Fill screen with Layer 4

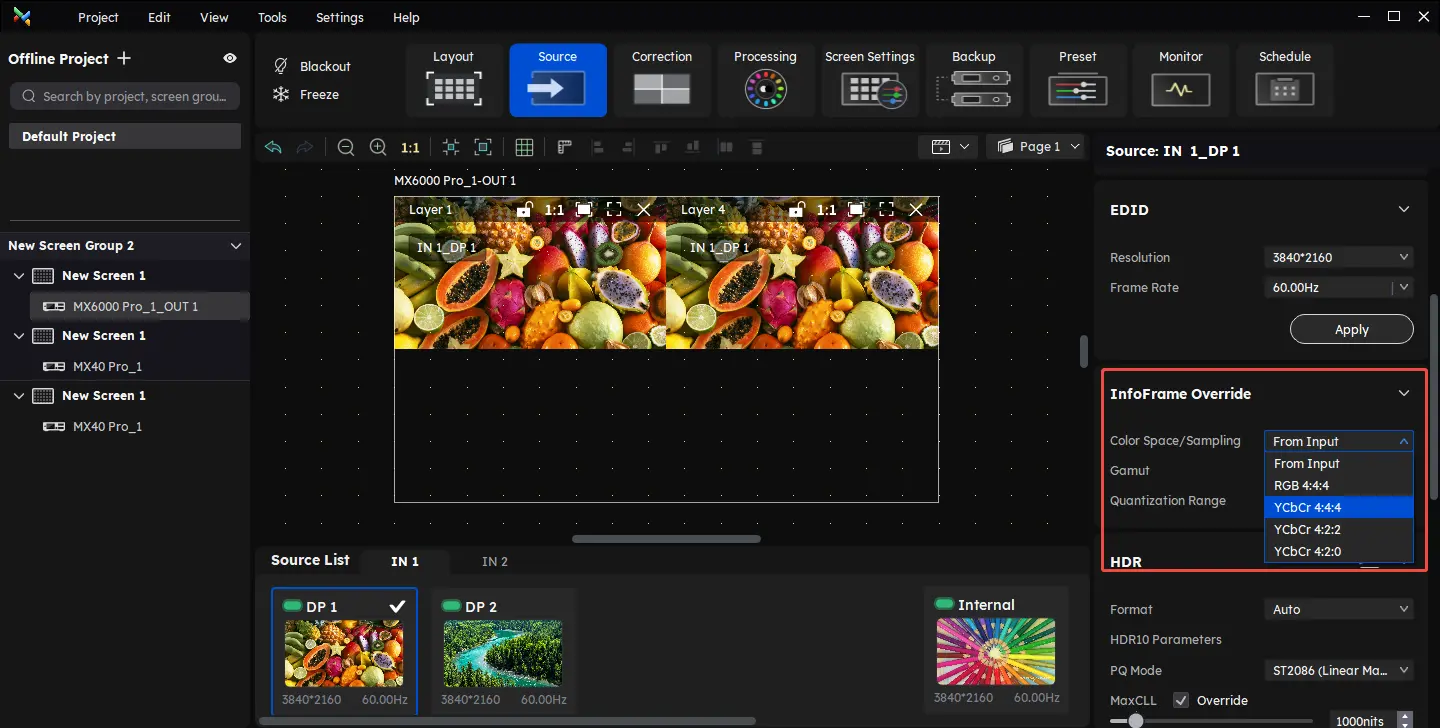[856, 209]
